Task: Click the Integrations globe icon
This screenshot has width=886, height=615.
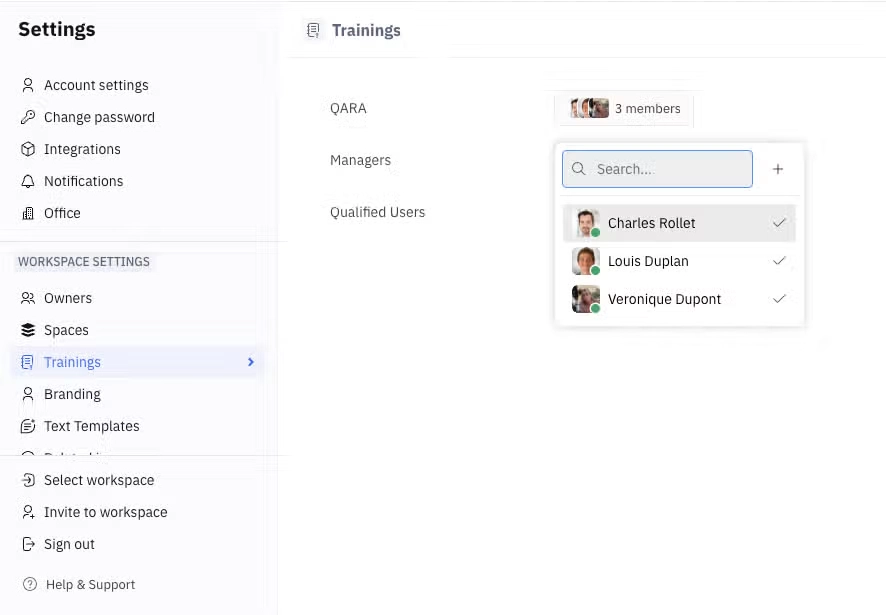Action: click(x=27, y=149)
